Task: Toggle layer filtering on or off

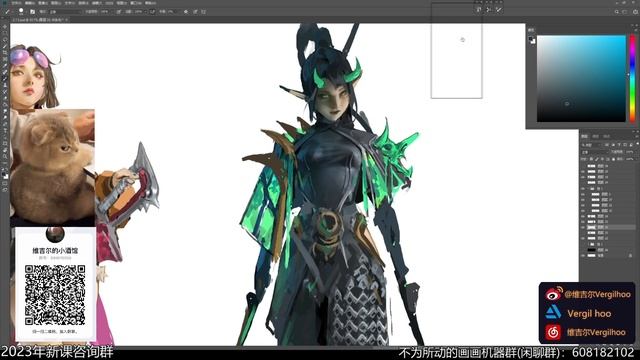Action: click(x=637, y=144)
